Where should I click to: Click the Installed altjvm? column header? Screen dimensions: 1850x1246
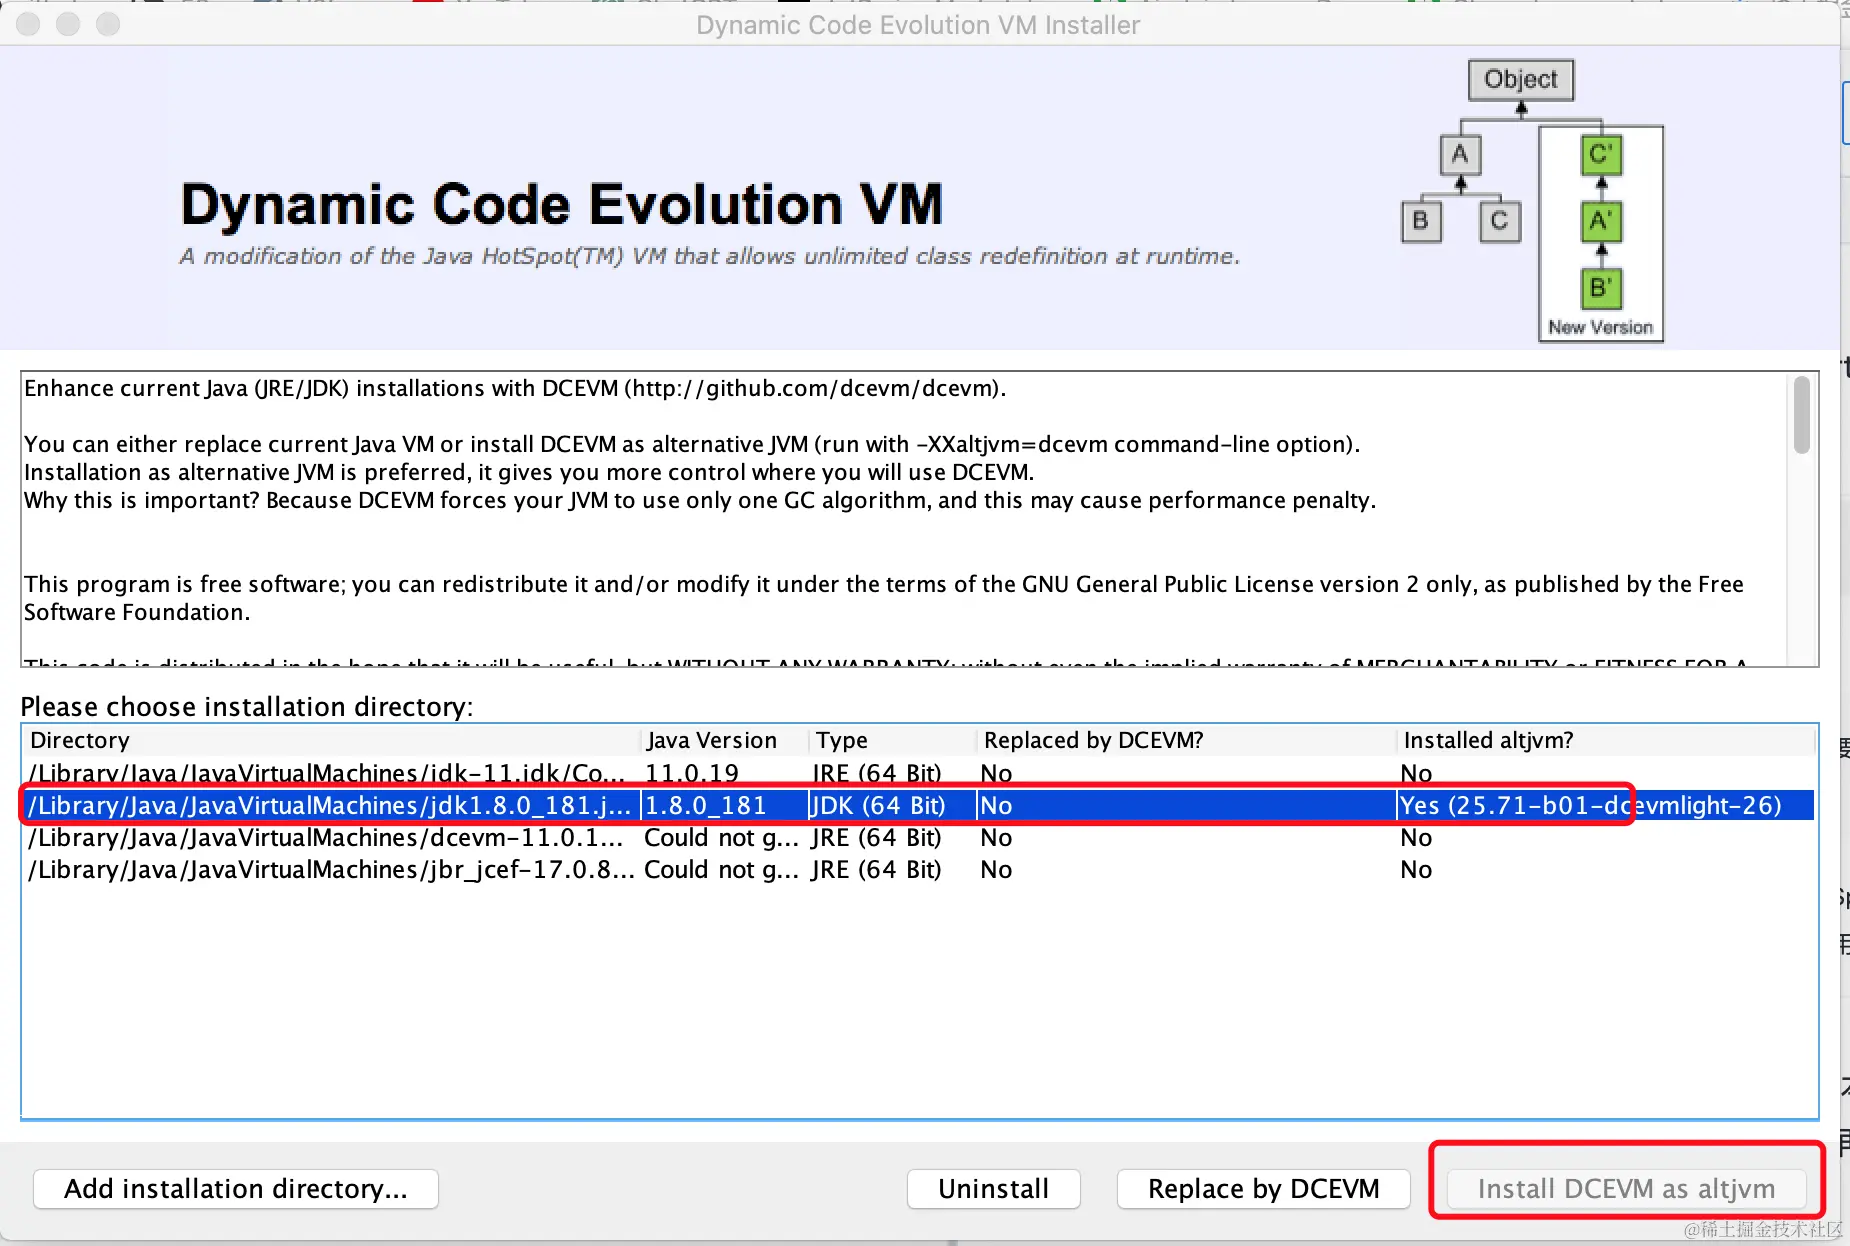(x=1605, y=740)
